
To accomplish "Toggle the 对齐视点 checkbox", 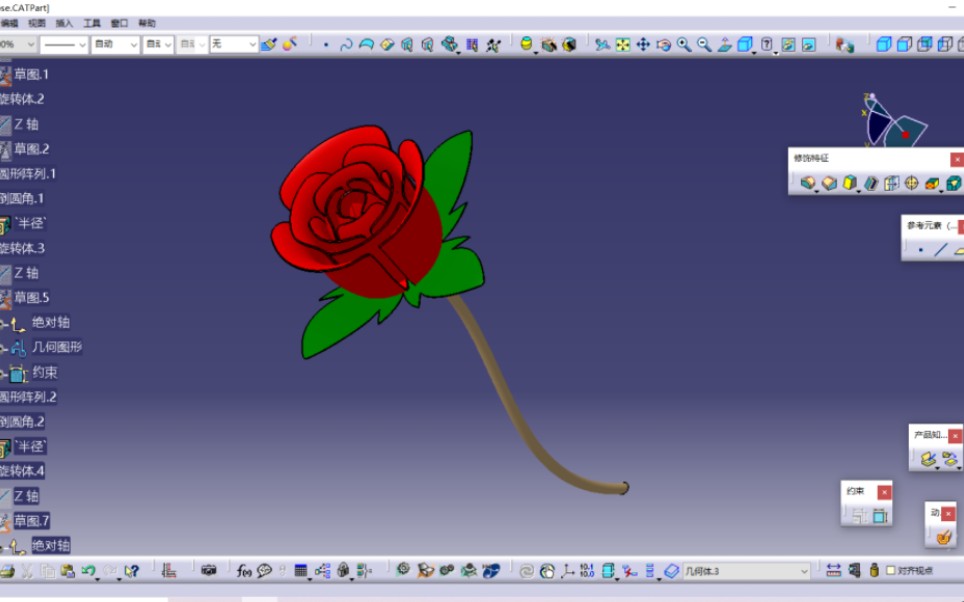I will 890,571.
